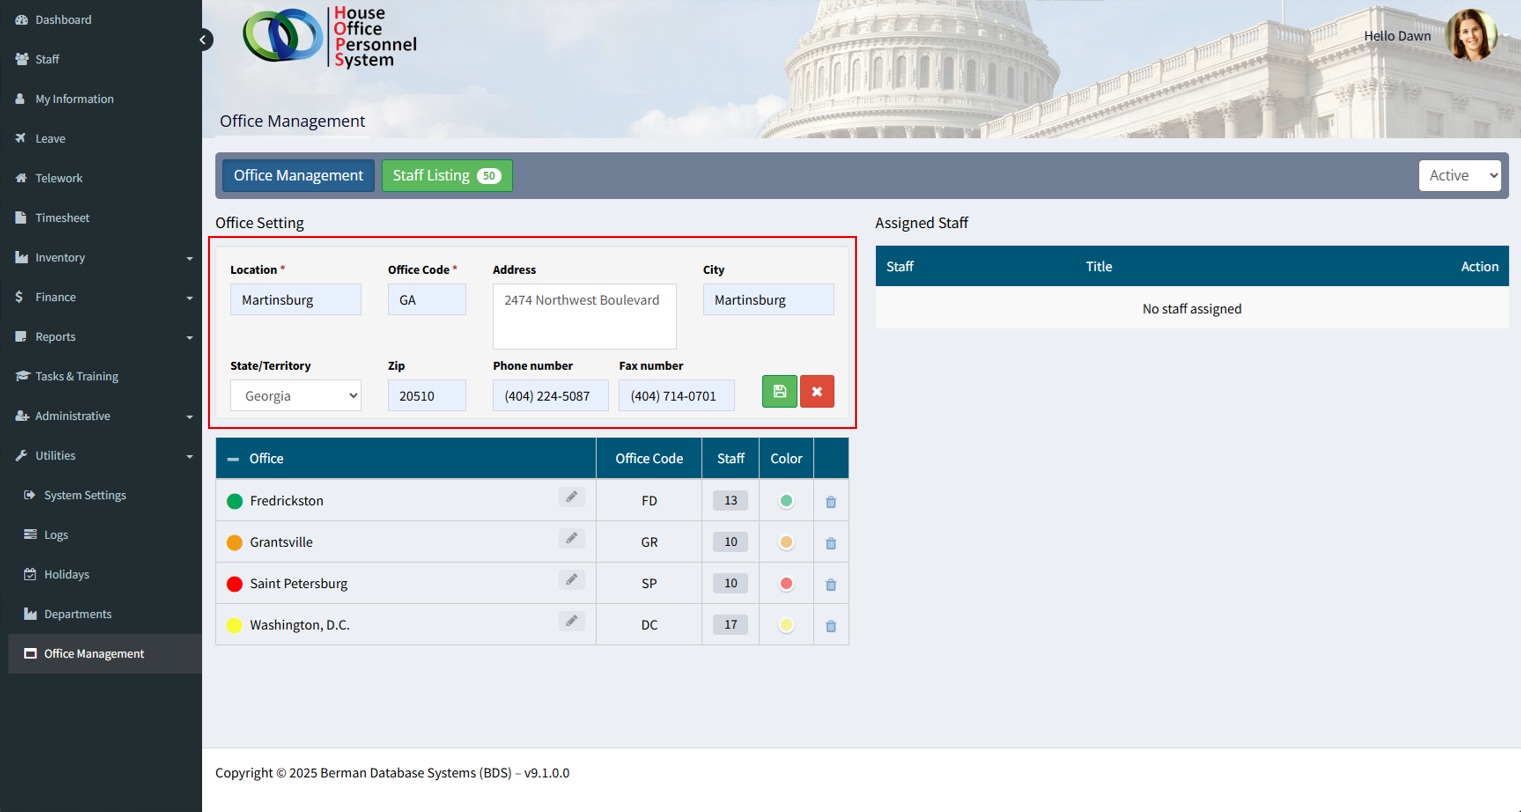
Task: Click the Fredrickston green color swatch
Action: coord(786,501)
